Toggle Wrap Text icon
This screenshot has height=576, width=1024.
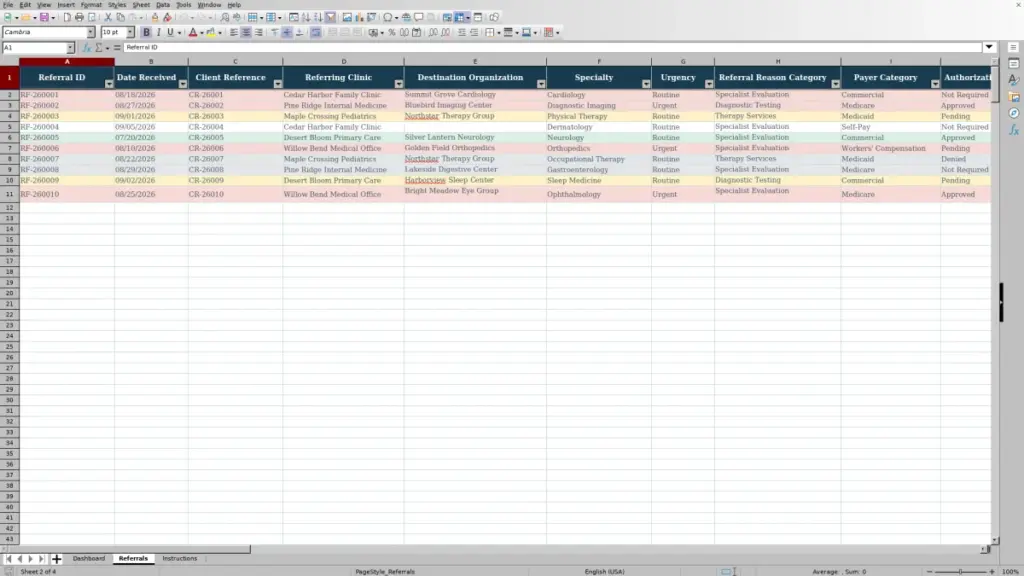click(316, 32)
